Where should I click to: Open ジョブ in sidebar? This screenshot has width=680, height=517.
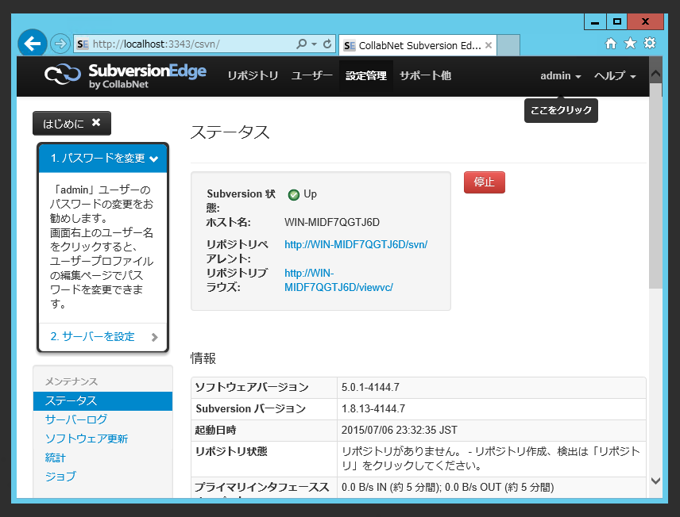point(60,477)
